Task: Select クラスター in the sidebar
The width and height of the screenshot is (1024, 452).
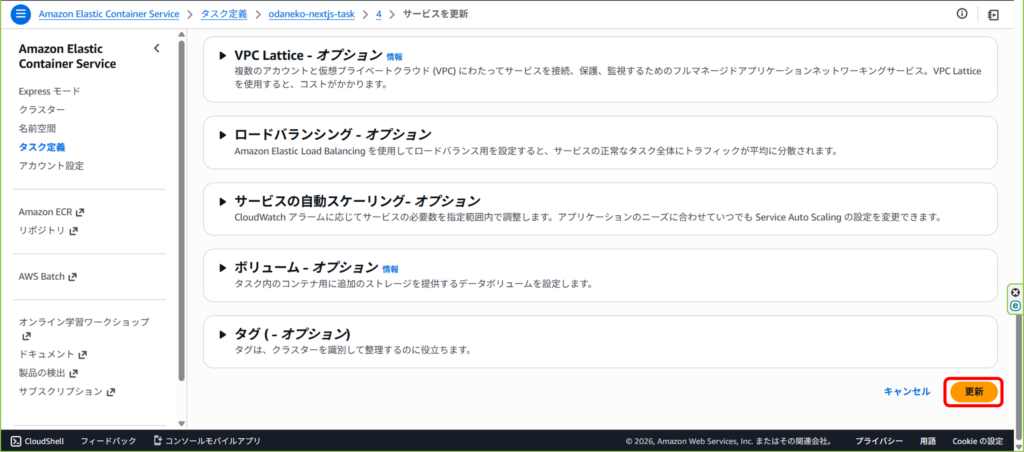Action: click(42, 110)
